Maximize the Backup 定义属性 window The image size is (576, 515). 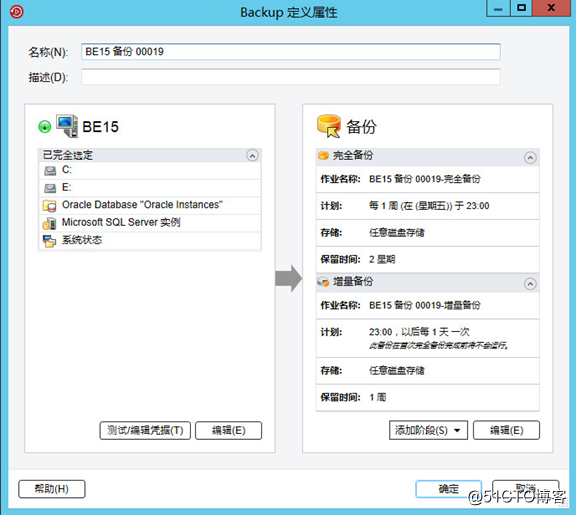pyautogui.click(x=521, y=8)
